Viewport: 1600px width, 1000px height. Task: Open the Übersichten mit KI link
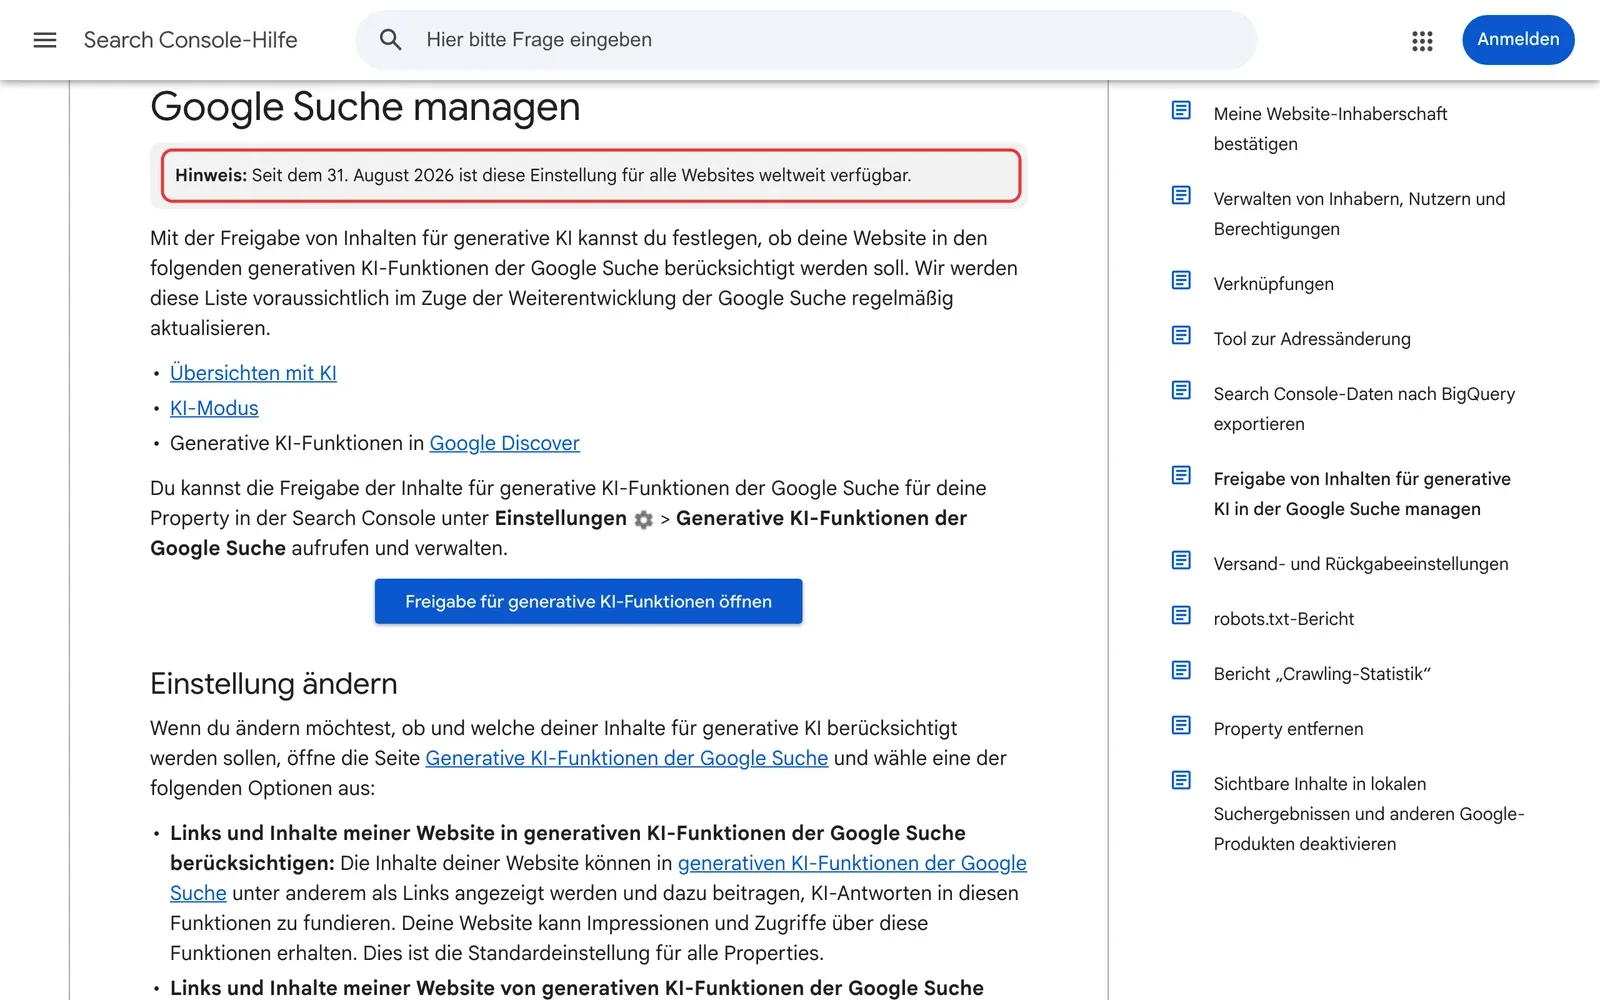[x=253, y=373]
